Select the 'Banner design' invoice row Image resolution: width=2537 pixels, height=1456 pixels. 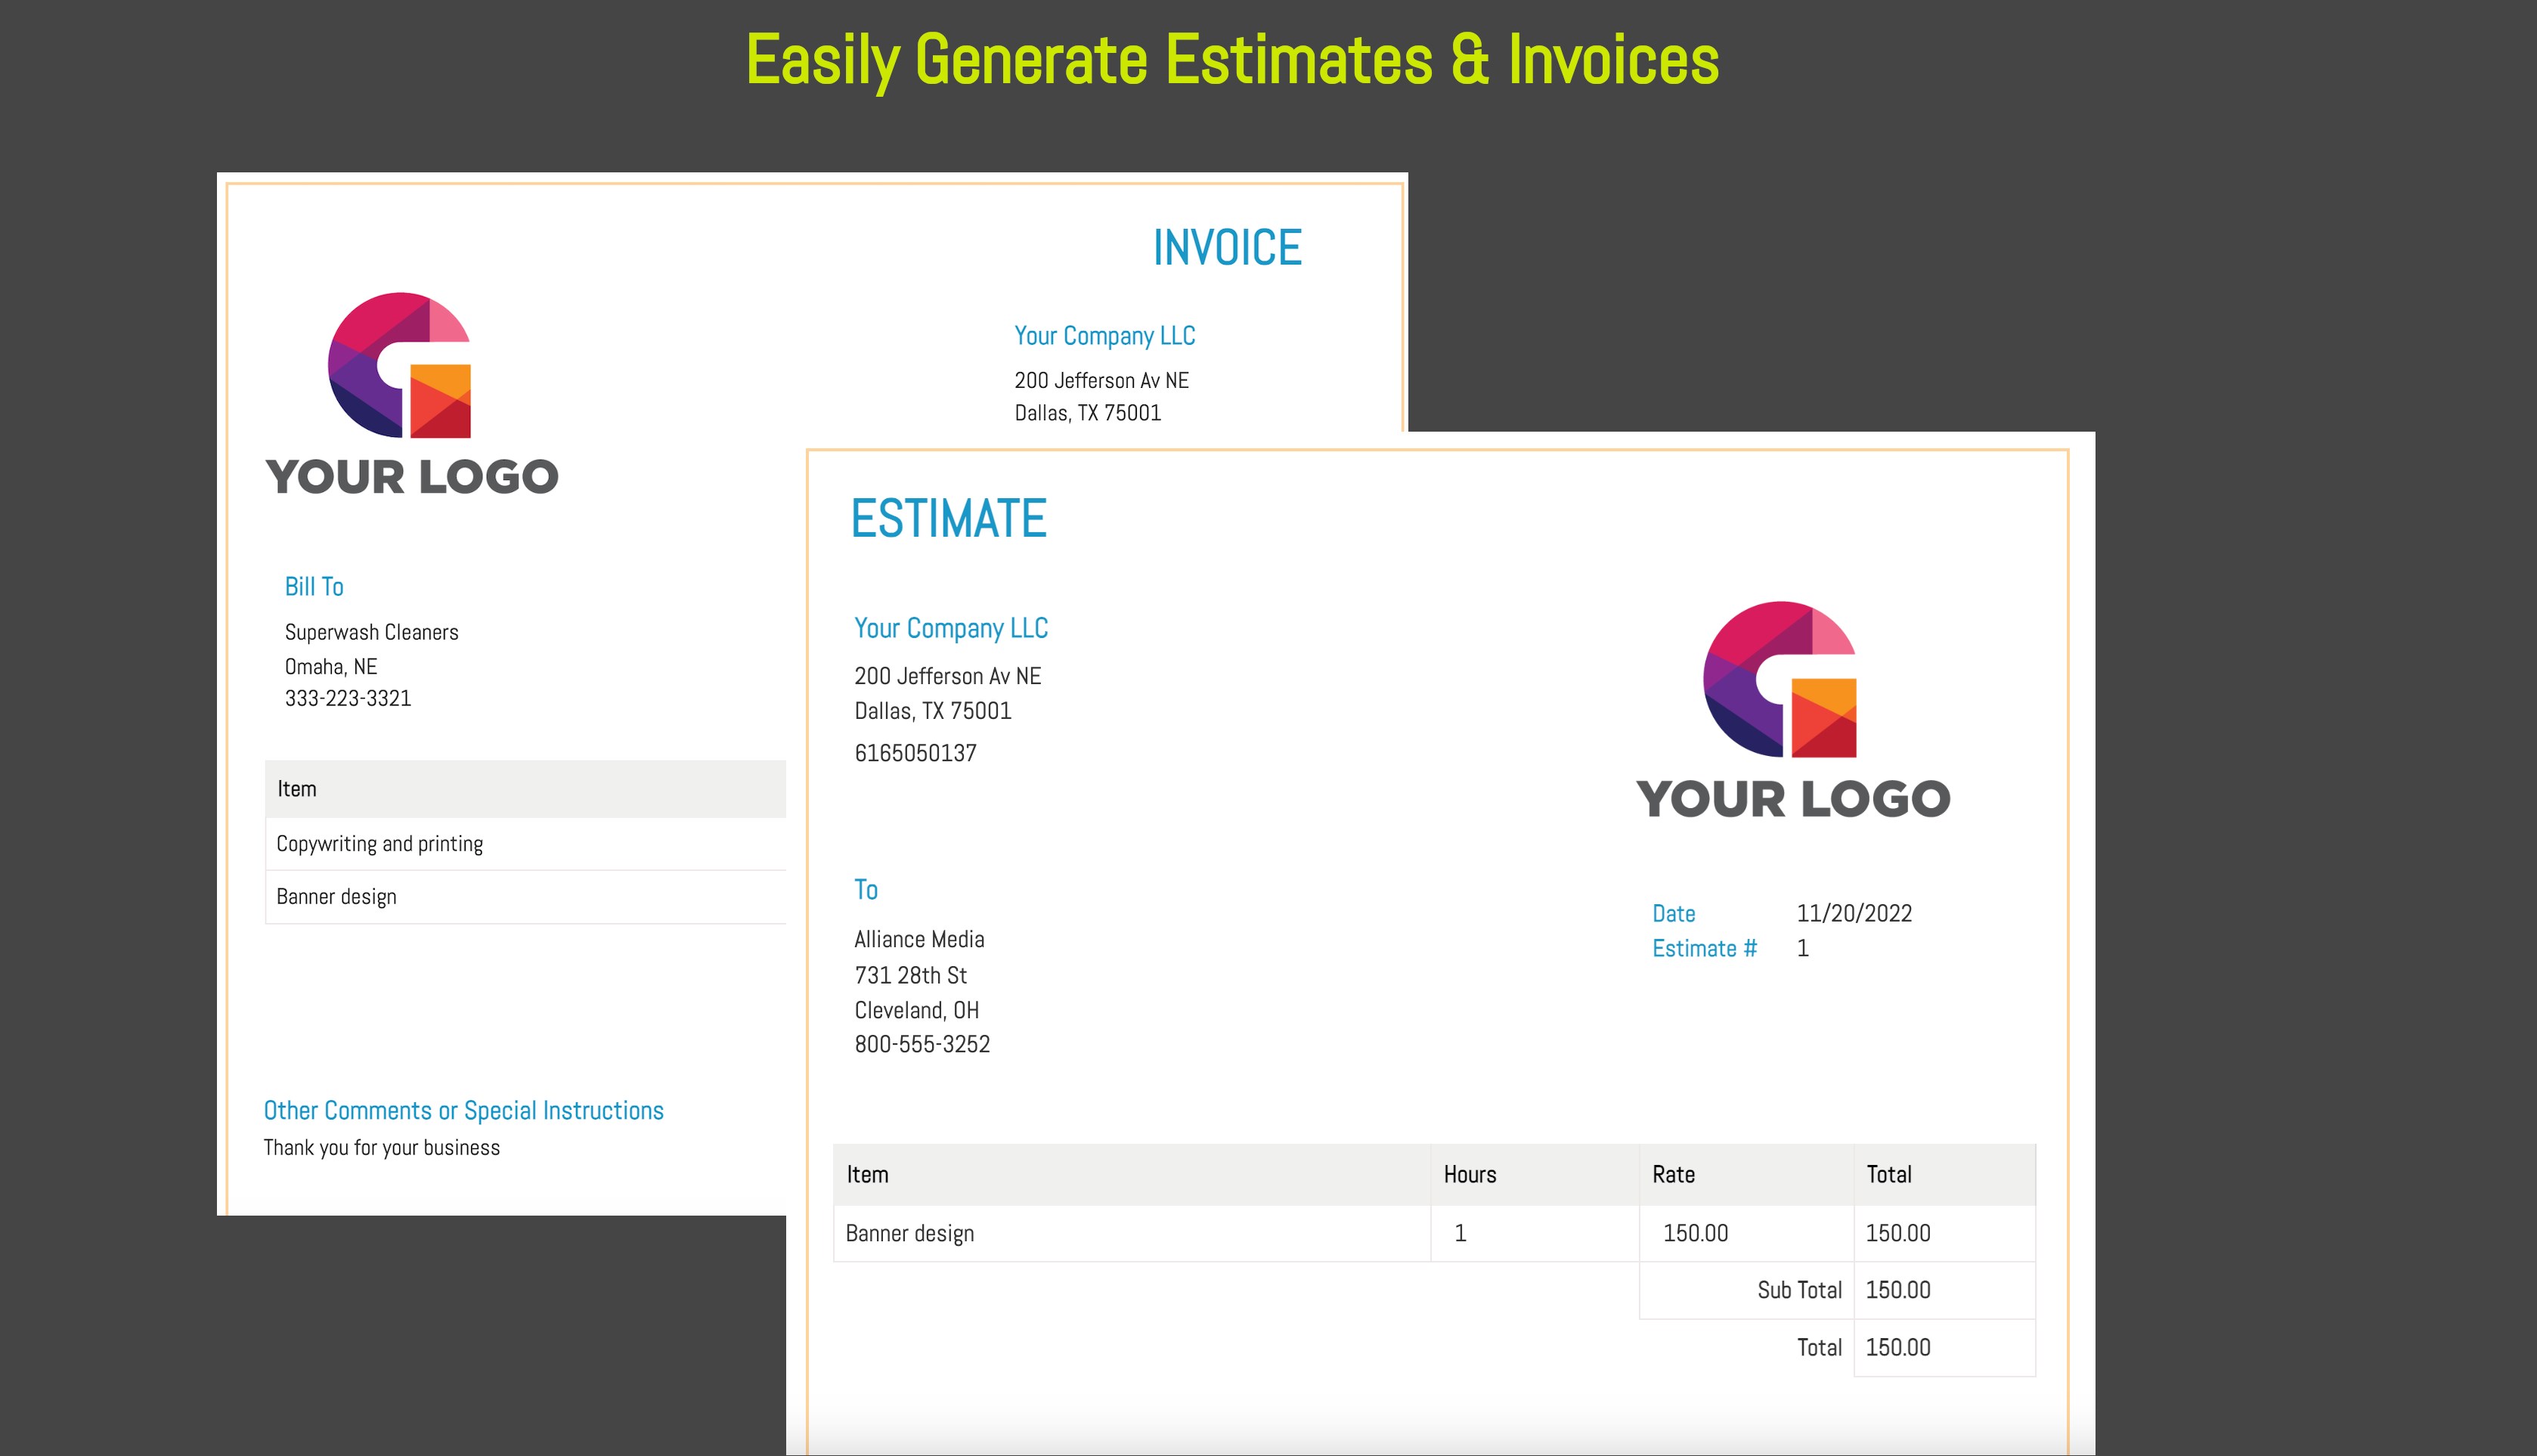pyautogui.click(x=337, y=897)
